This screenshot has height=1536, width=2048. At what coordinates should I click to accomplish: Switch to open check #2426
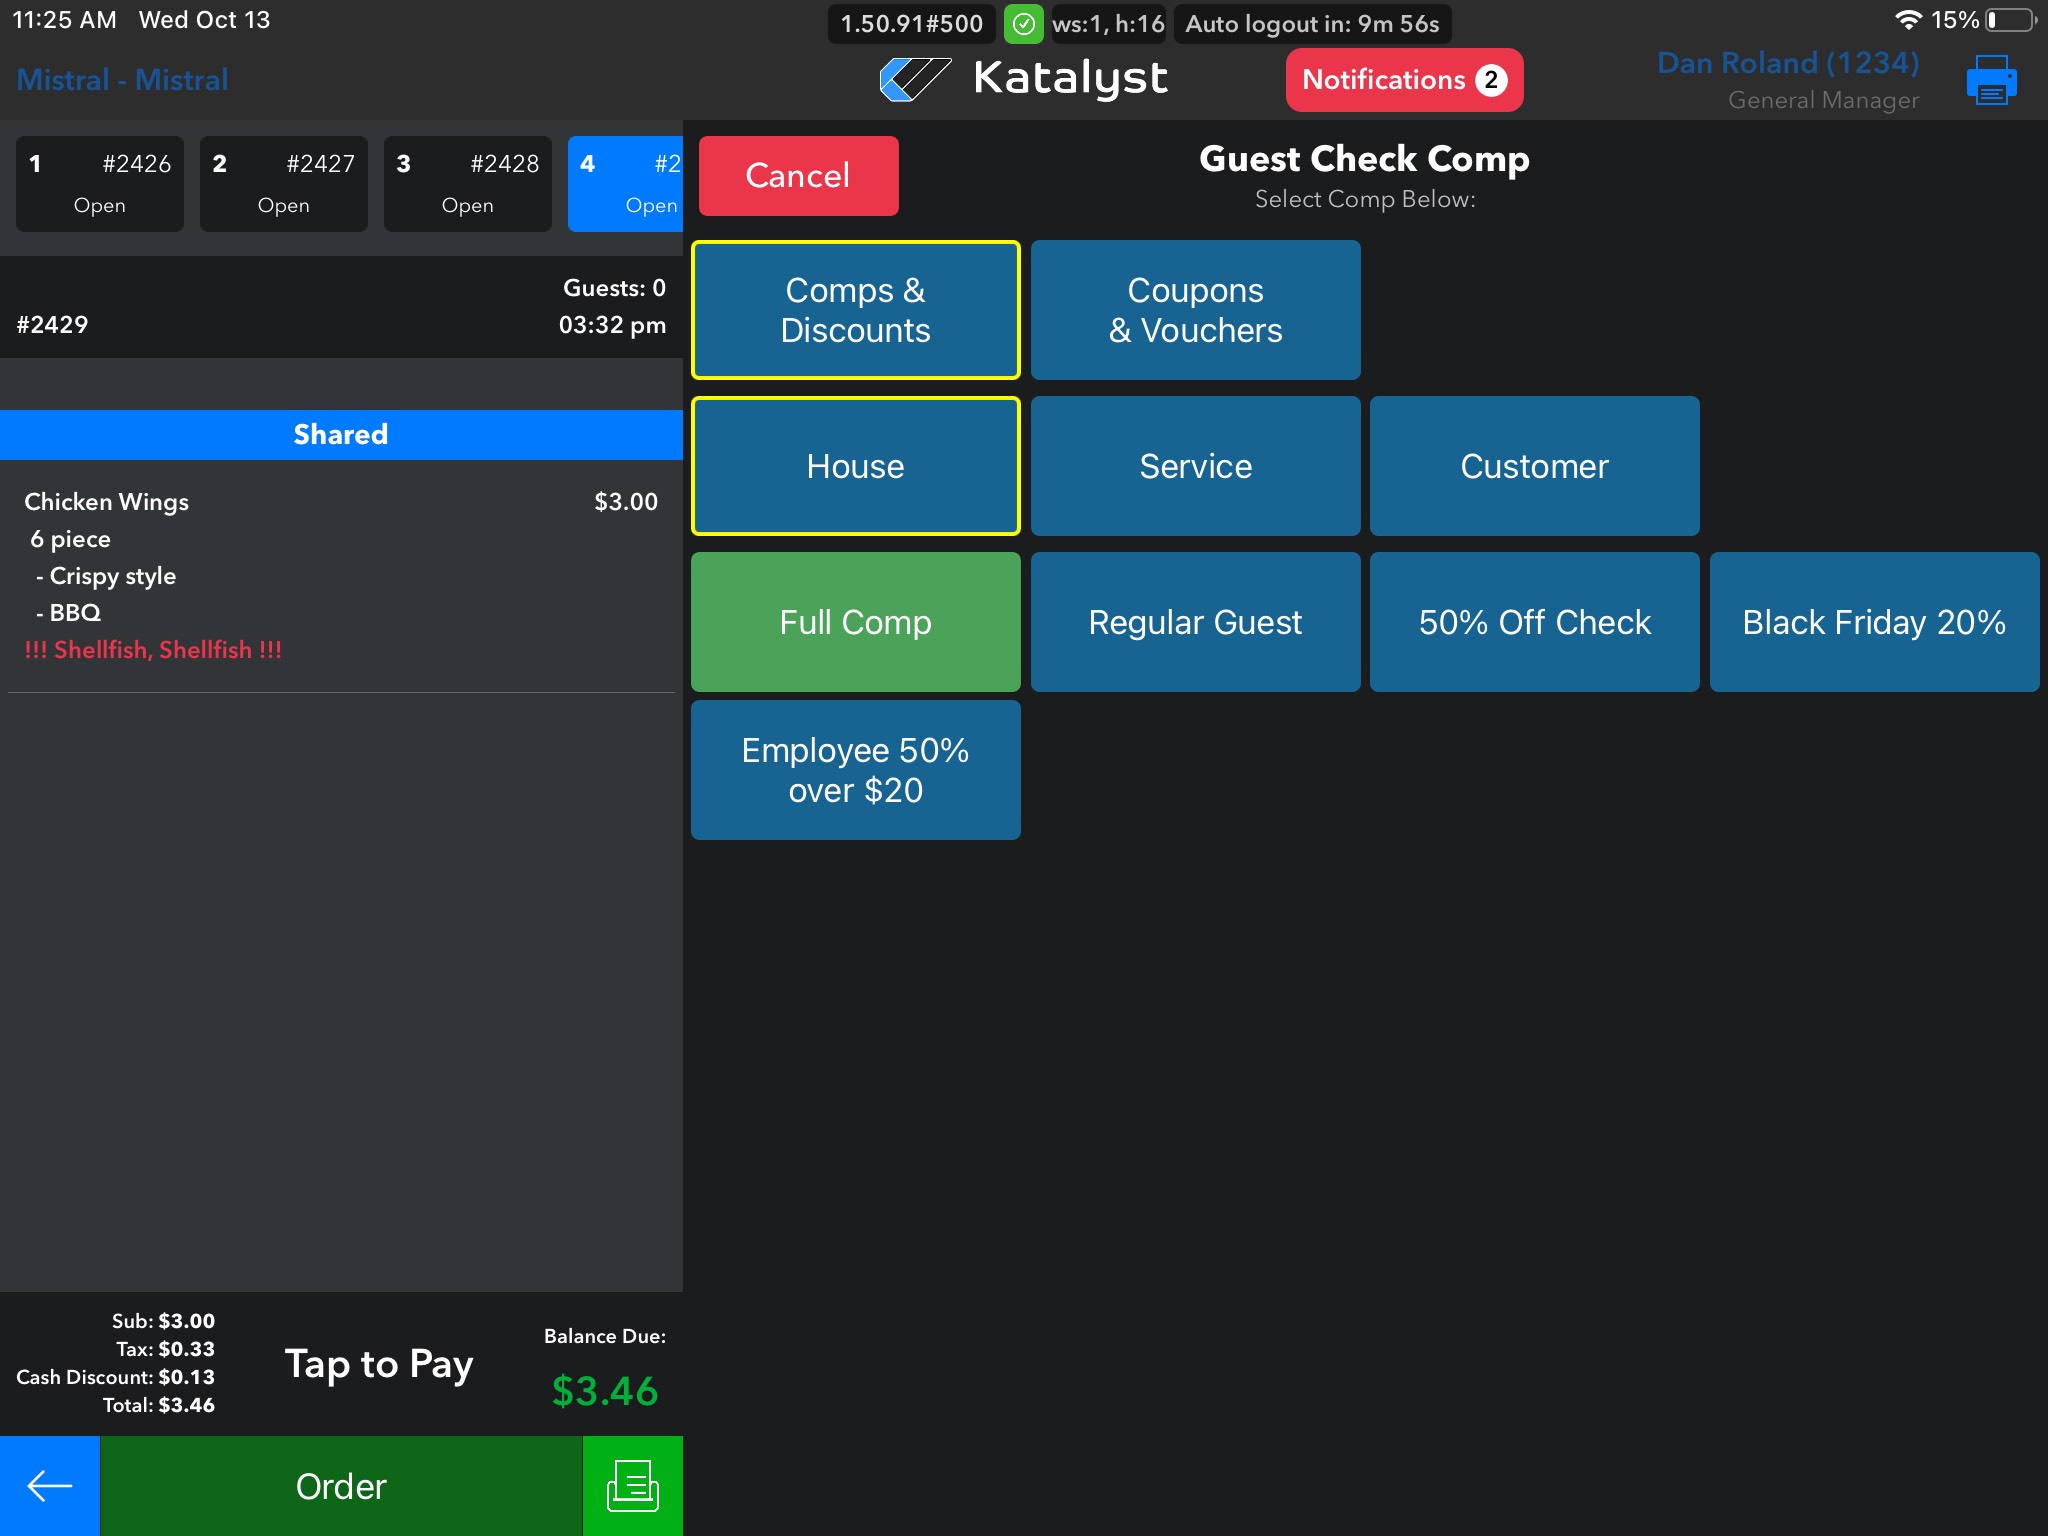[x=100, y=184]
